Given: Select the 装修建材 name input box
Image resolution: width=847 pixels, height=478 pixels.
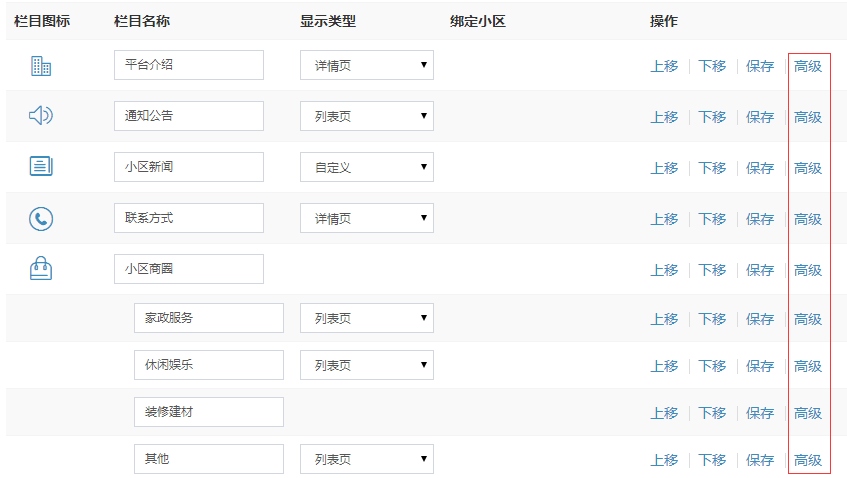Looking at the screenshot, I should coord(209,412).
